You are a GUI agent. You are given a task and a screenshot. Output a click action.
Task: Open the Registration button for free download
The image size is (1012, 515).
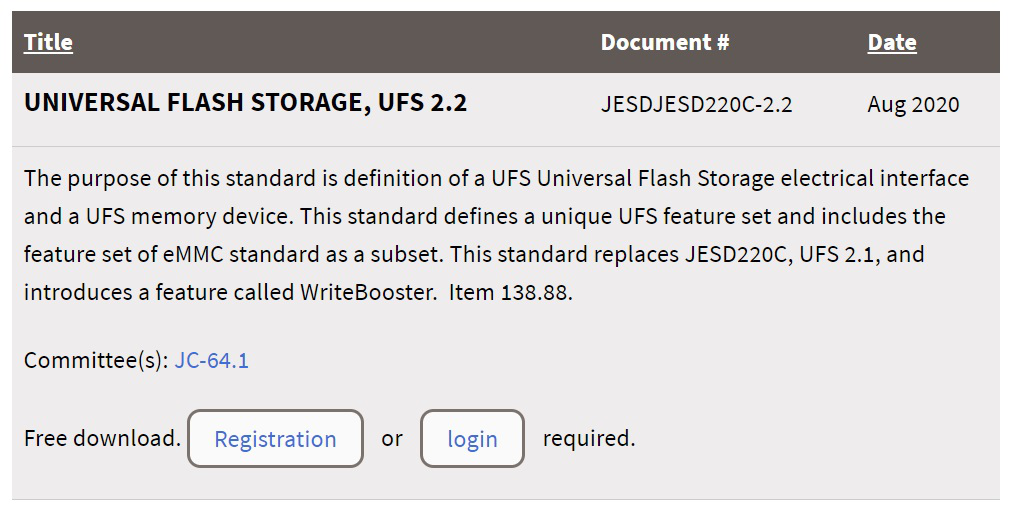(x=276, y=439)
